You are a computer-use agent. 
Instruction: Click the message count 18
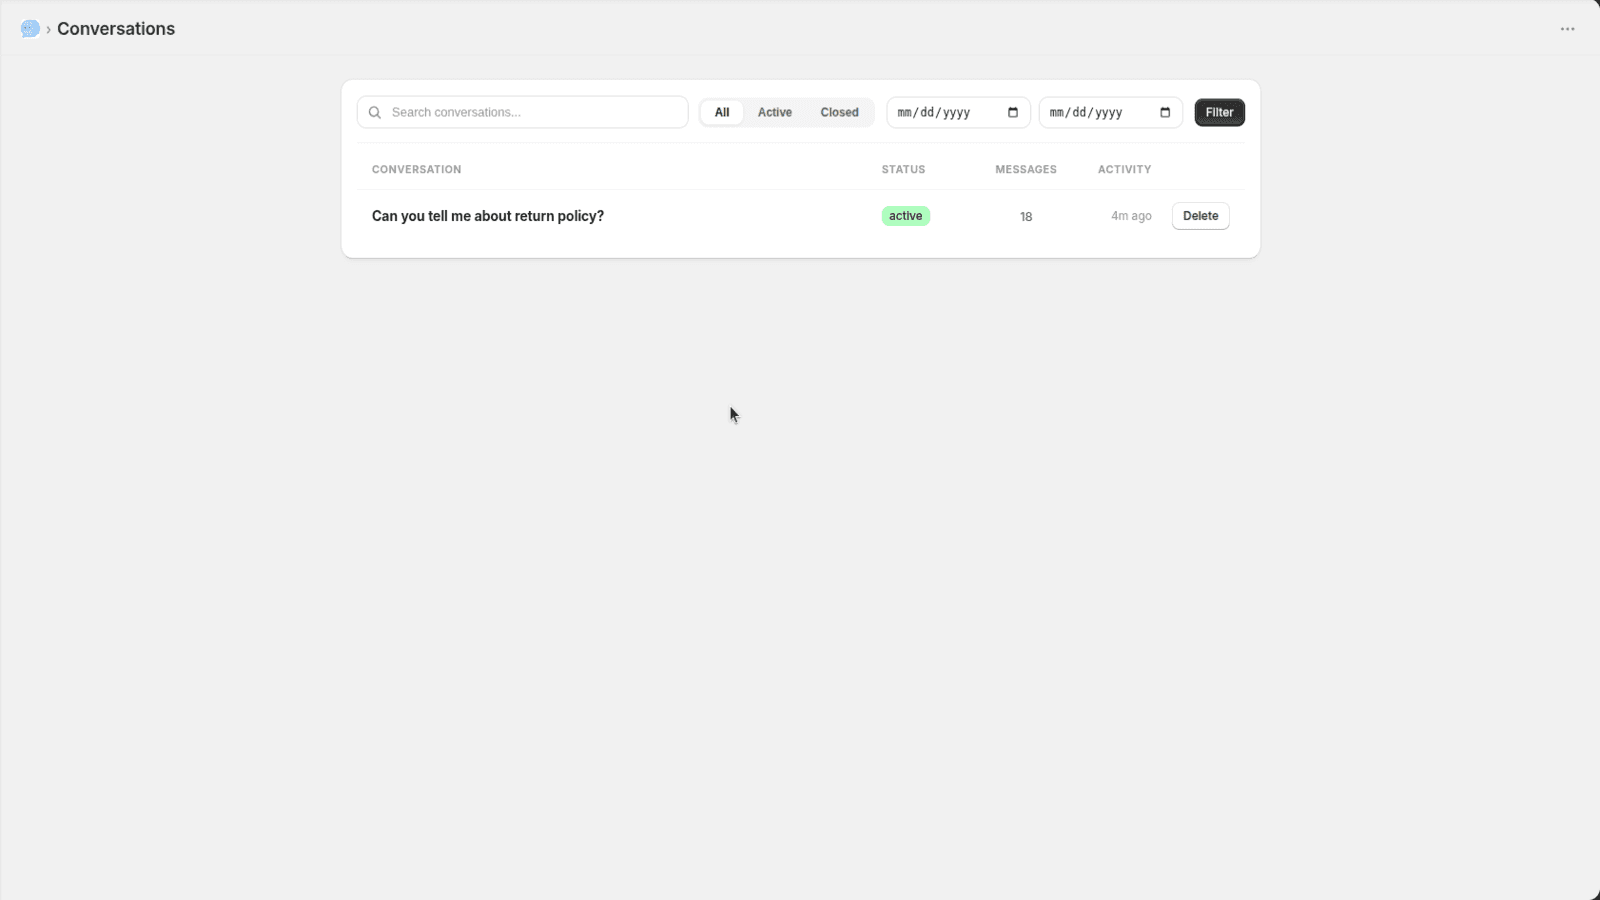(x=1026, y=217)
